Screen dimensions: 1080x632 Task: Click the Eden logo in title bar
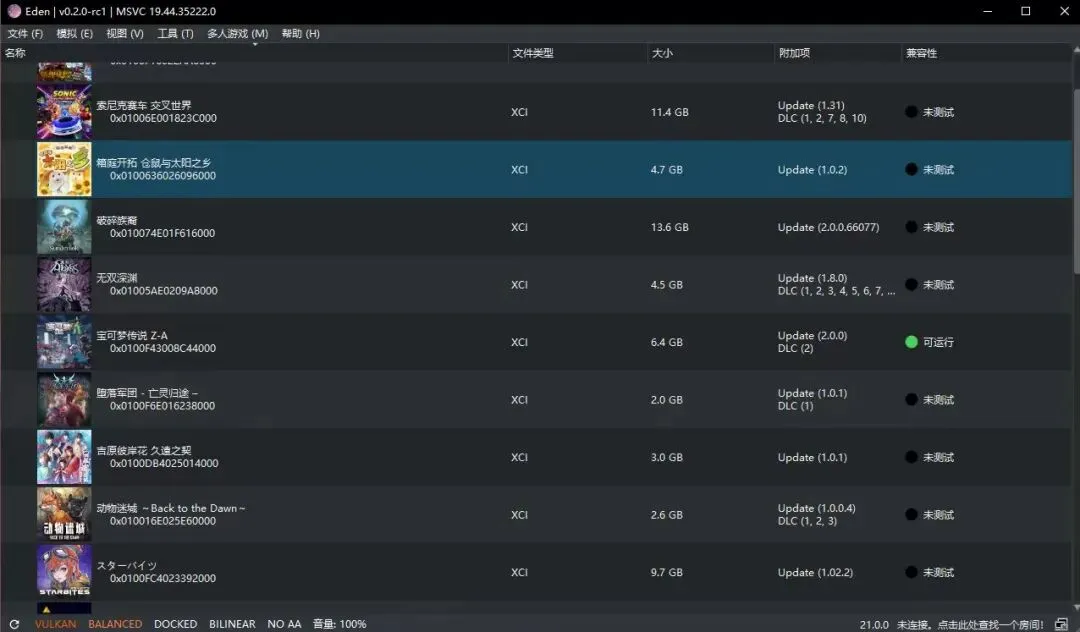click(14, 11)
